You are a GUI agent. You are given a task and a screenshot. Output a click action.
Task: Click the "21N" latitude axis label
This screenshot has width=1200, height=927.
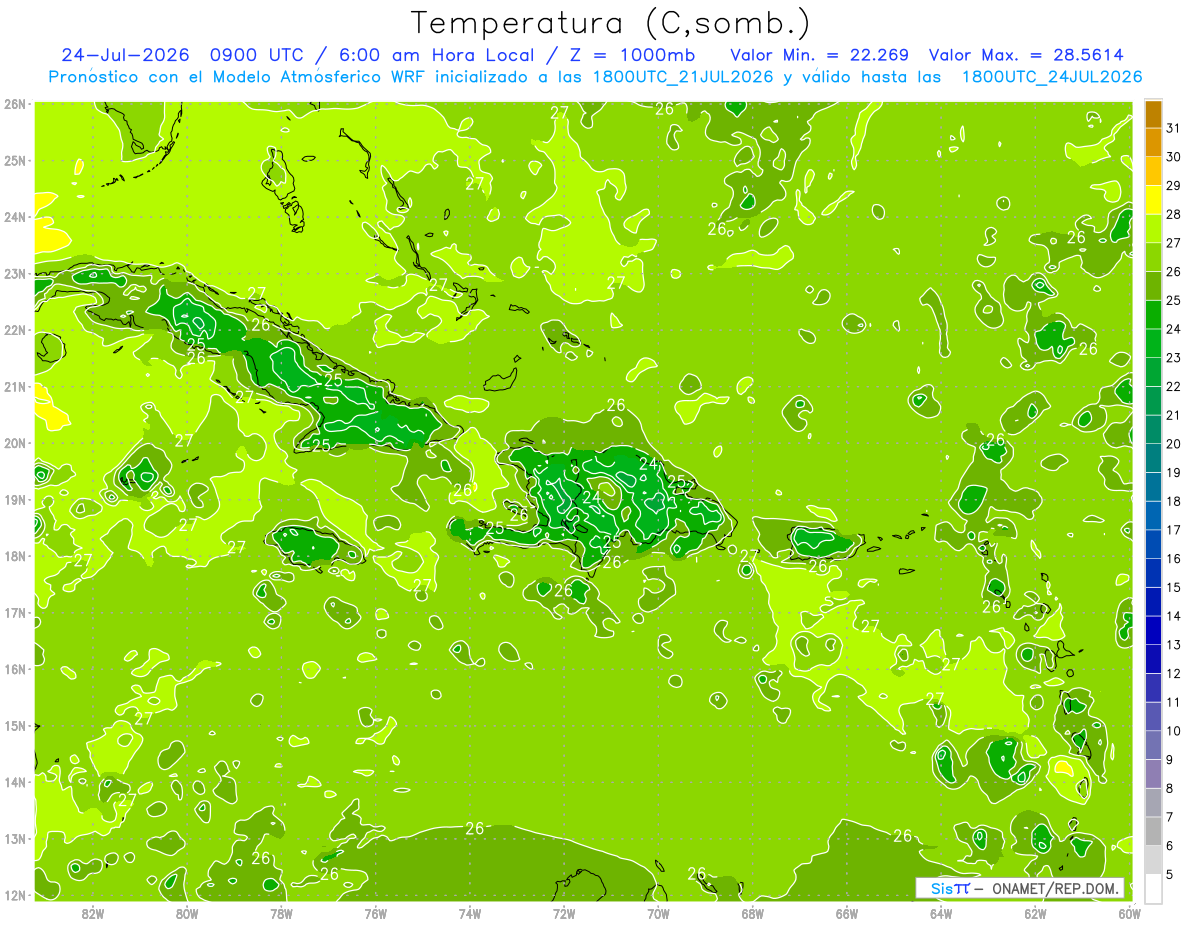coord(15,386)
